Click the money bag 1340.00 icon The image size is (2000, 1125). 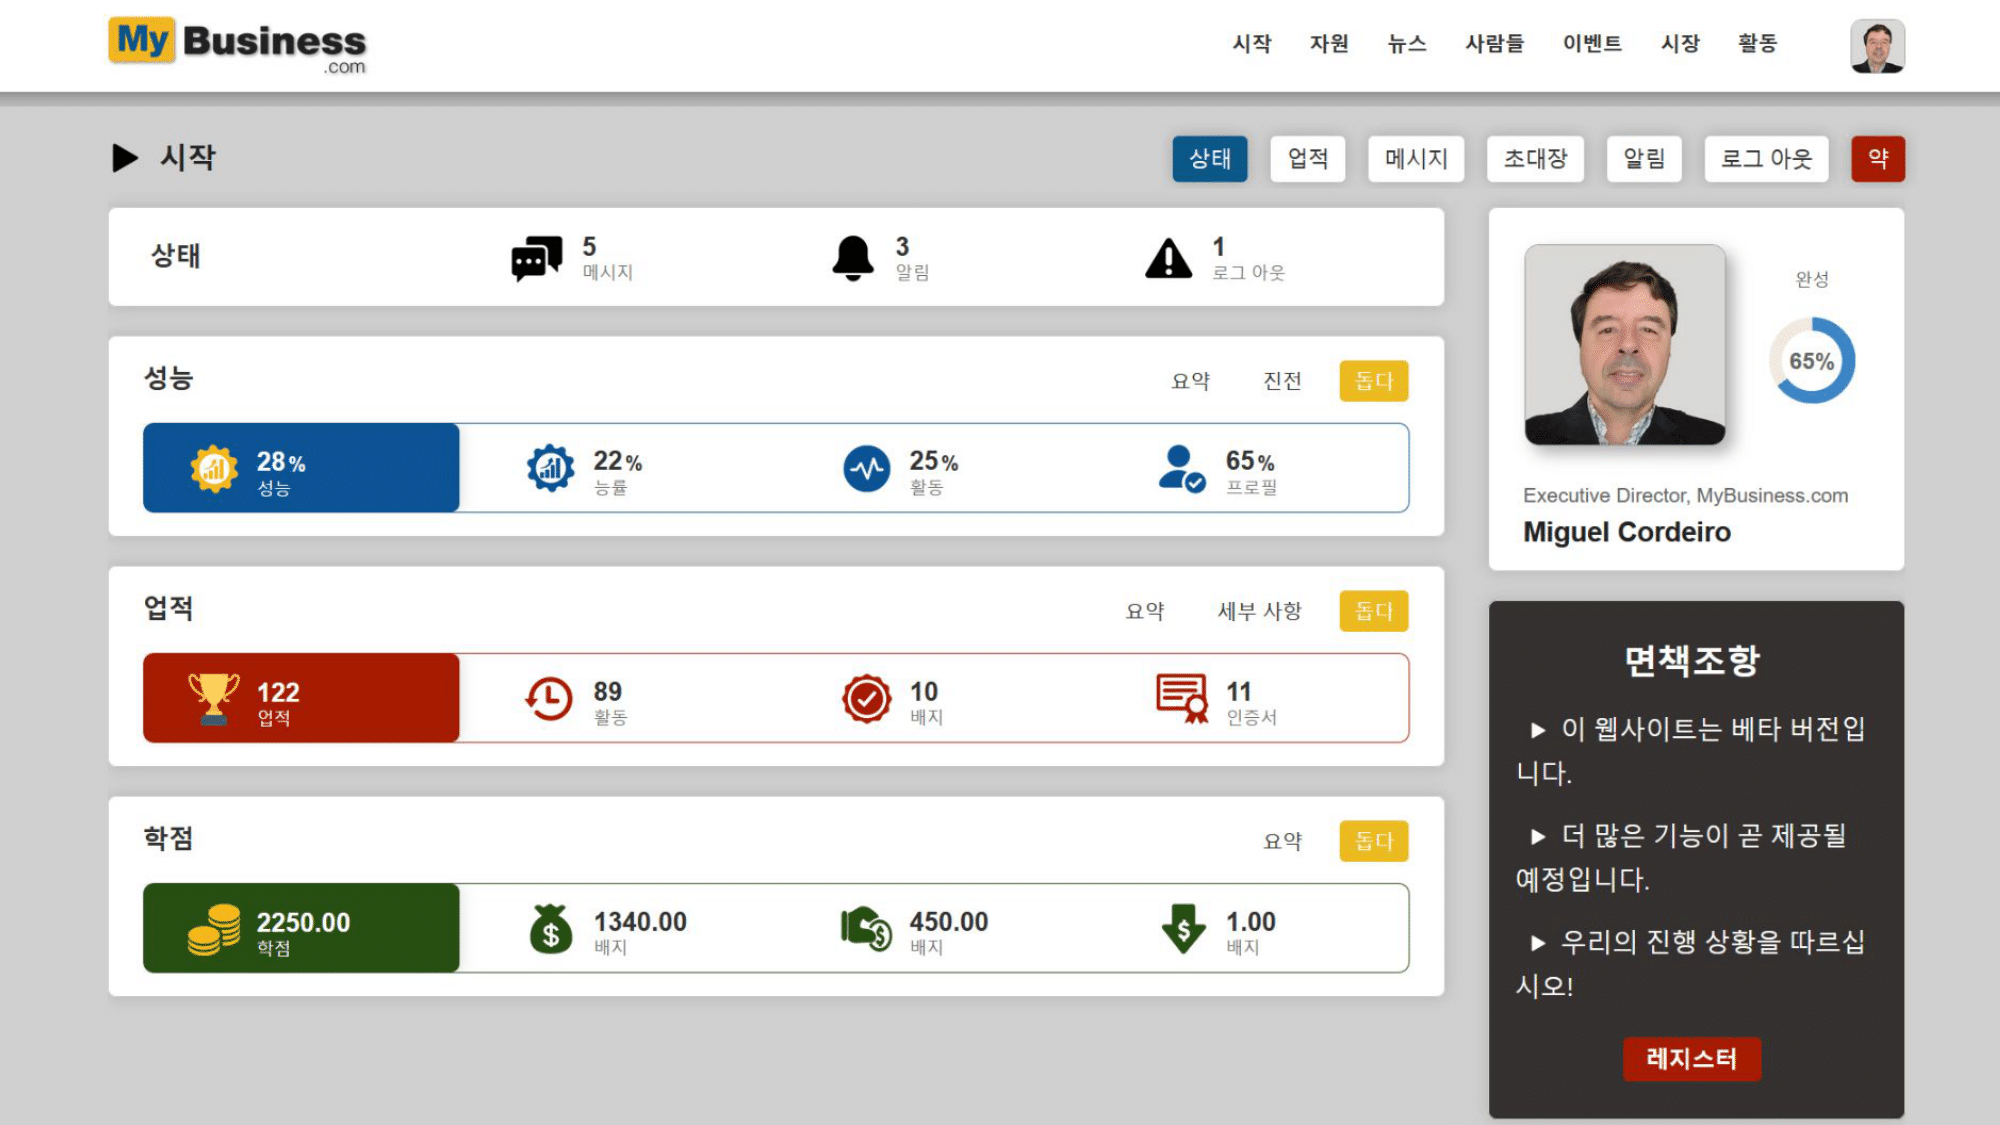pyautogui.click(x=550, y=929)
